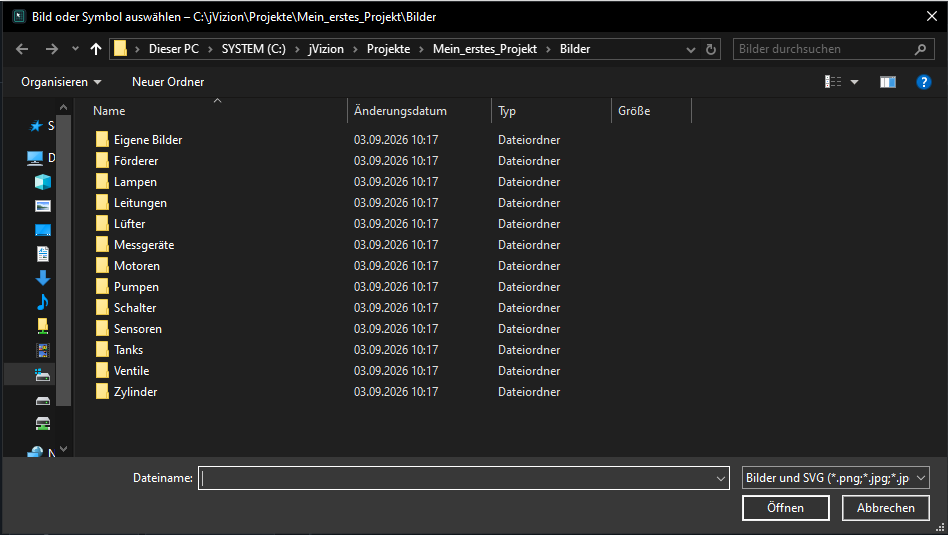Toggle the preview pane
948x535 pixels.
click(x=888, y=82)
